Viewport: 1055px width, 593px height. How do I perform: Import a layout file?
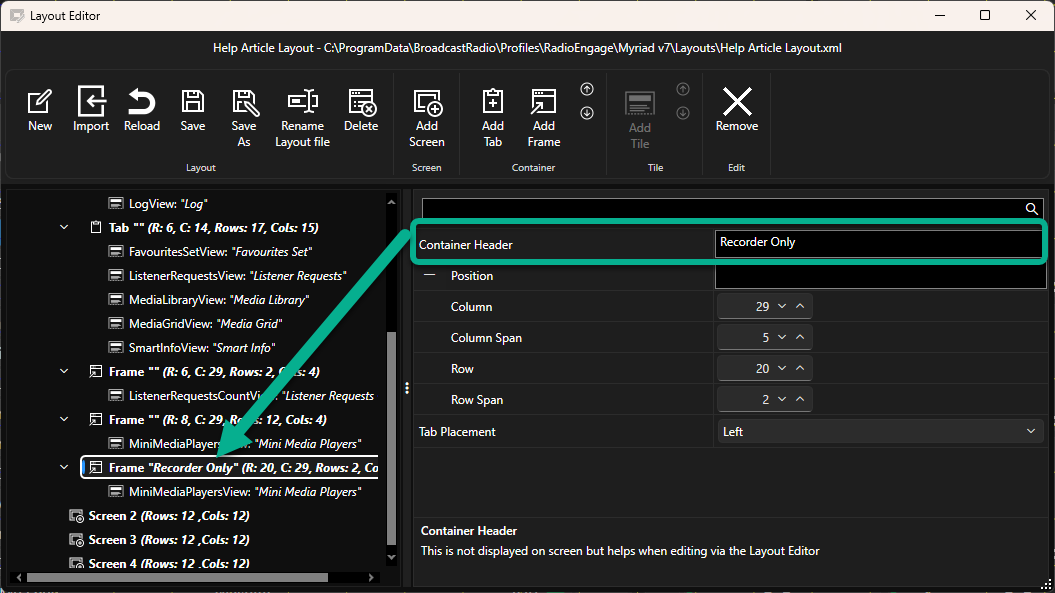pos(91,110)
